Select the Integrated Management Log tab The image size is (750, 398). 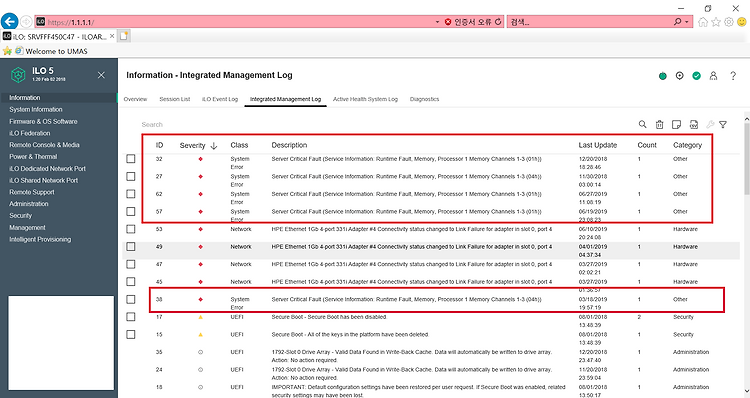point(285,99)
